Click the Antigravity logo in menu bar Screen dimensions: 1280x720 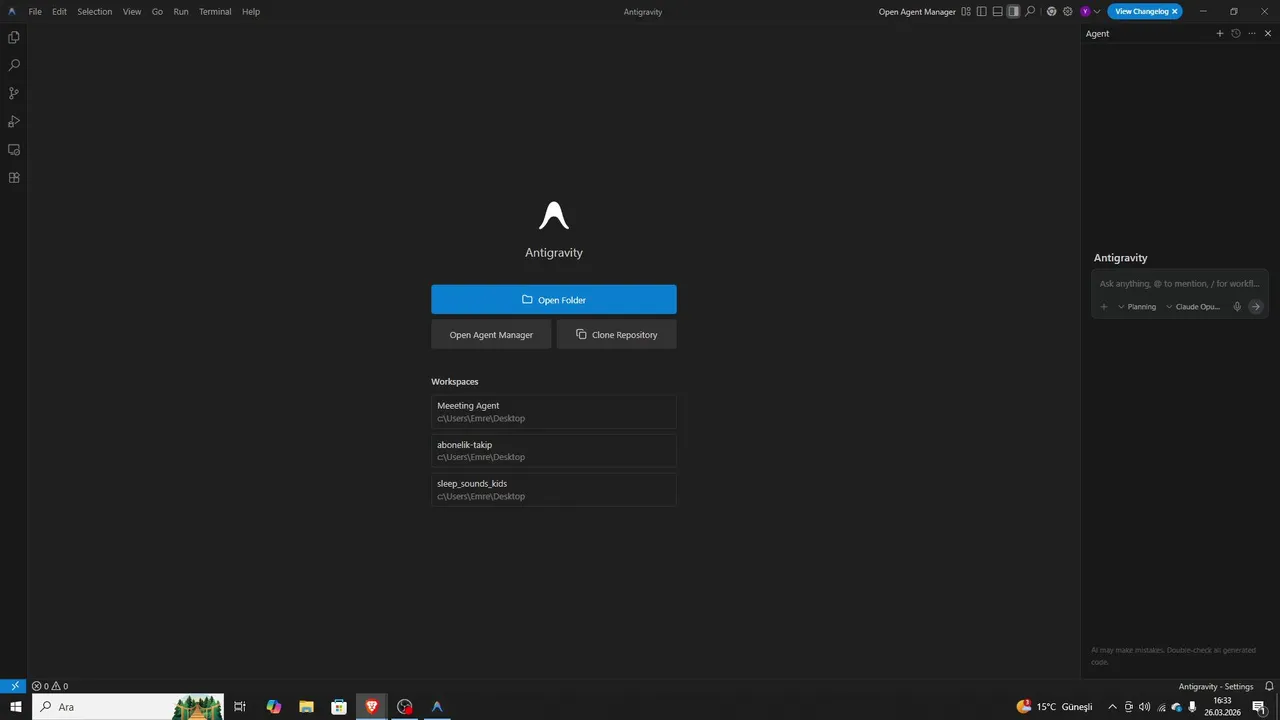tap(12, 11)
